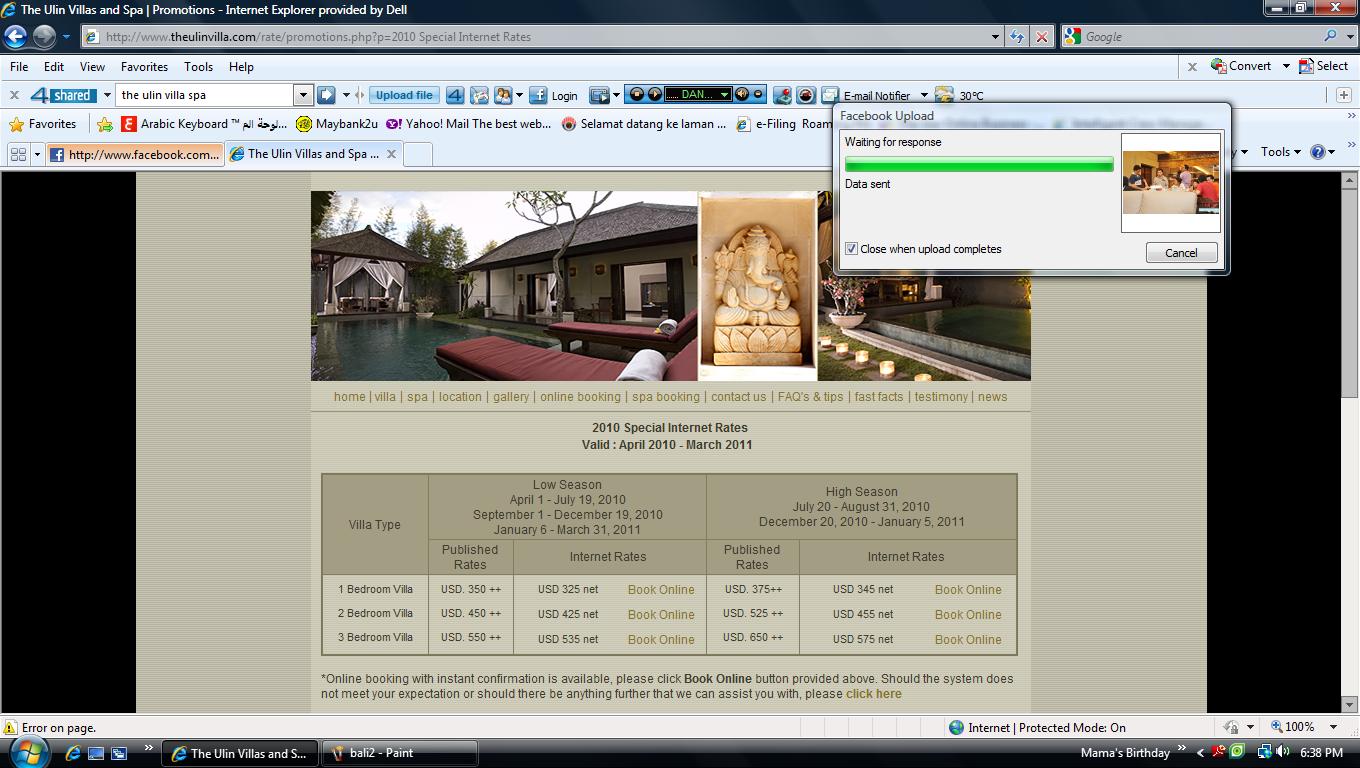Screen dimensions: 1360x768
Task: Click the browser Forward arrow button
Action: coord(44,37)
